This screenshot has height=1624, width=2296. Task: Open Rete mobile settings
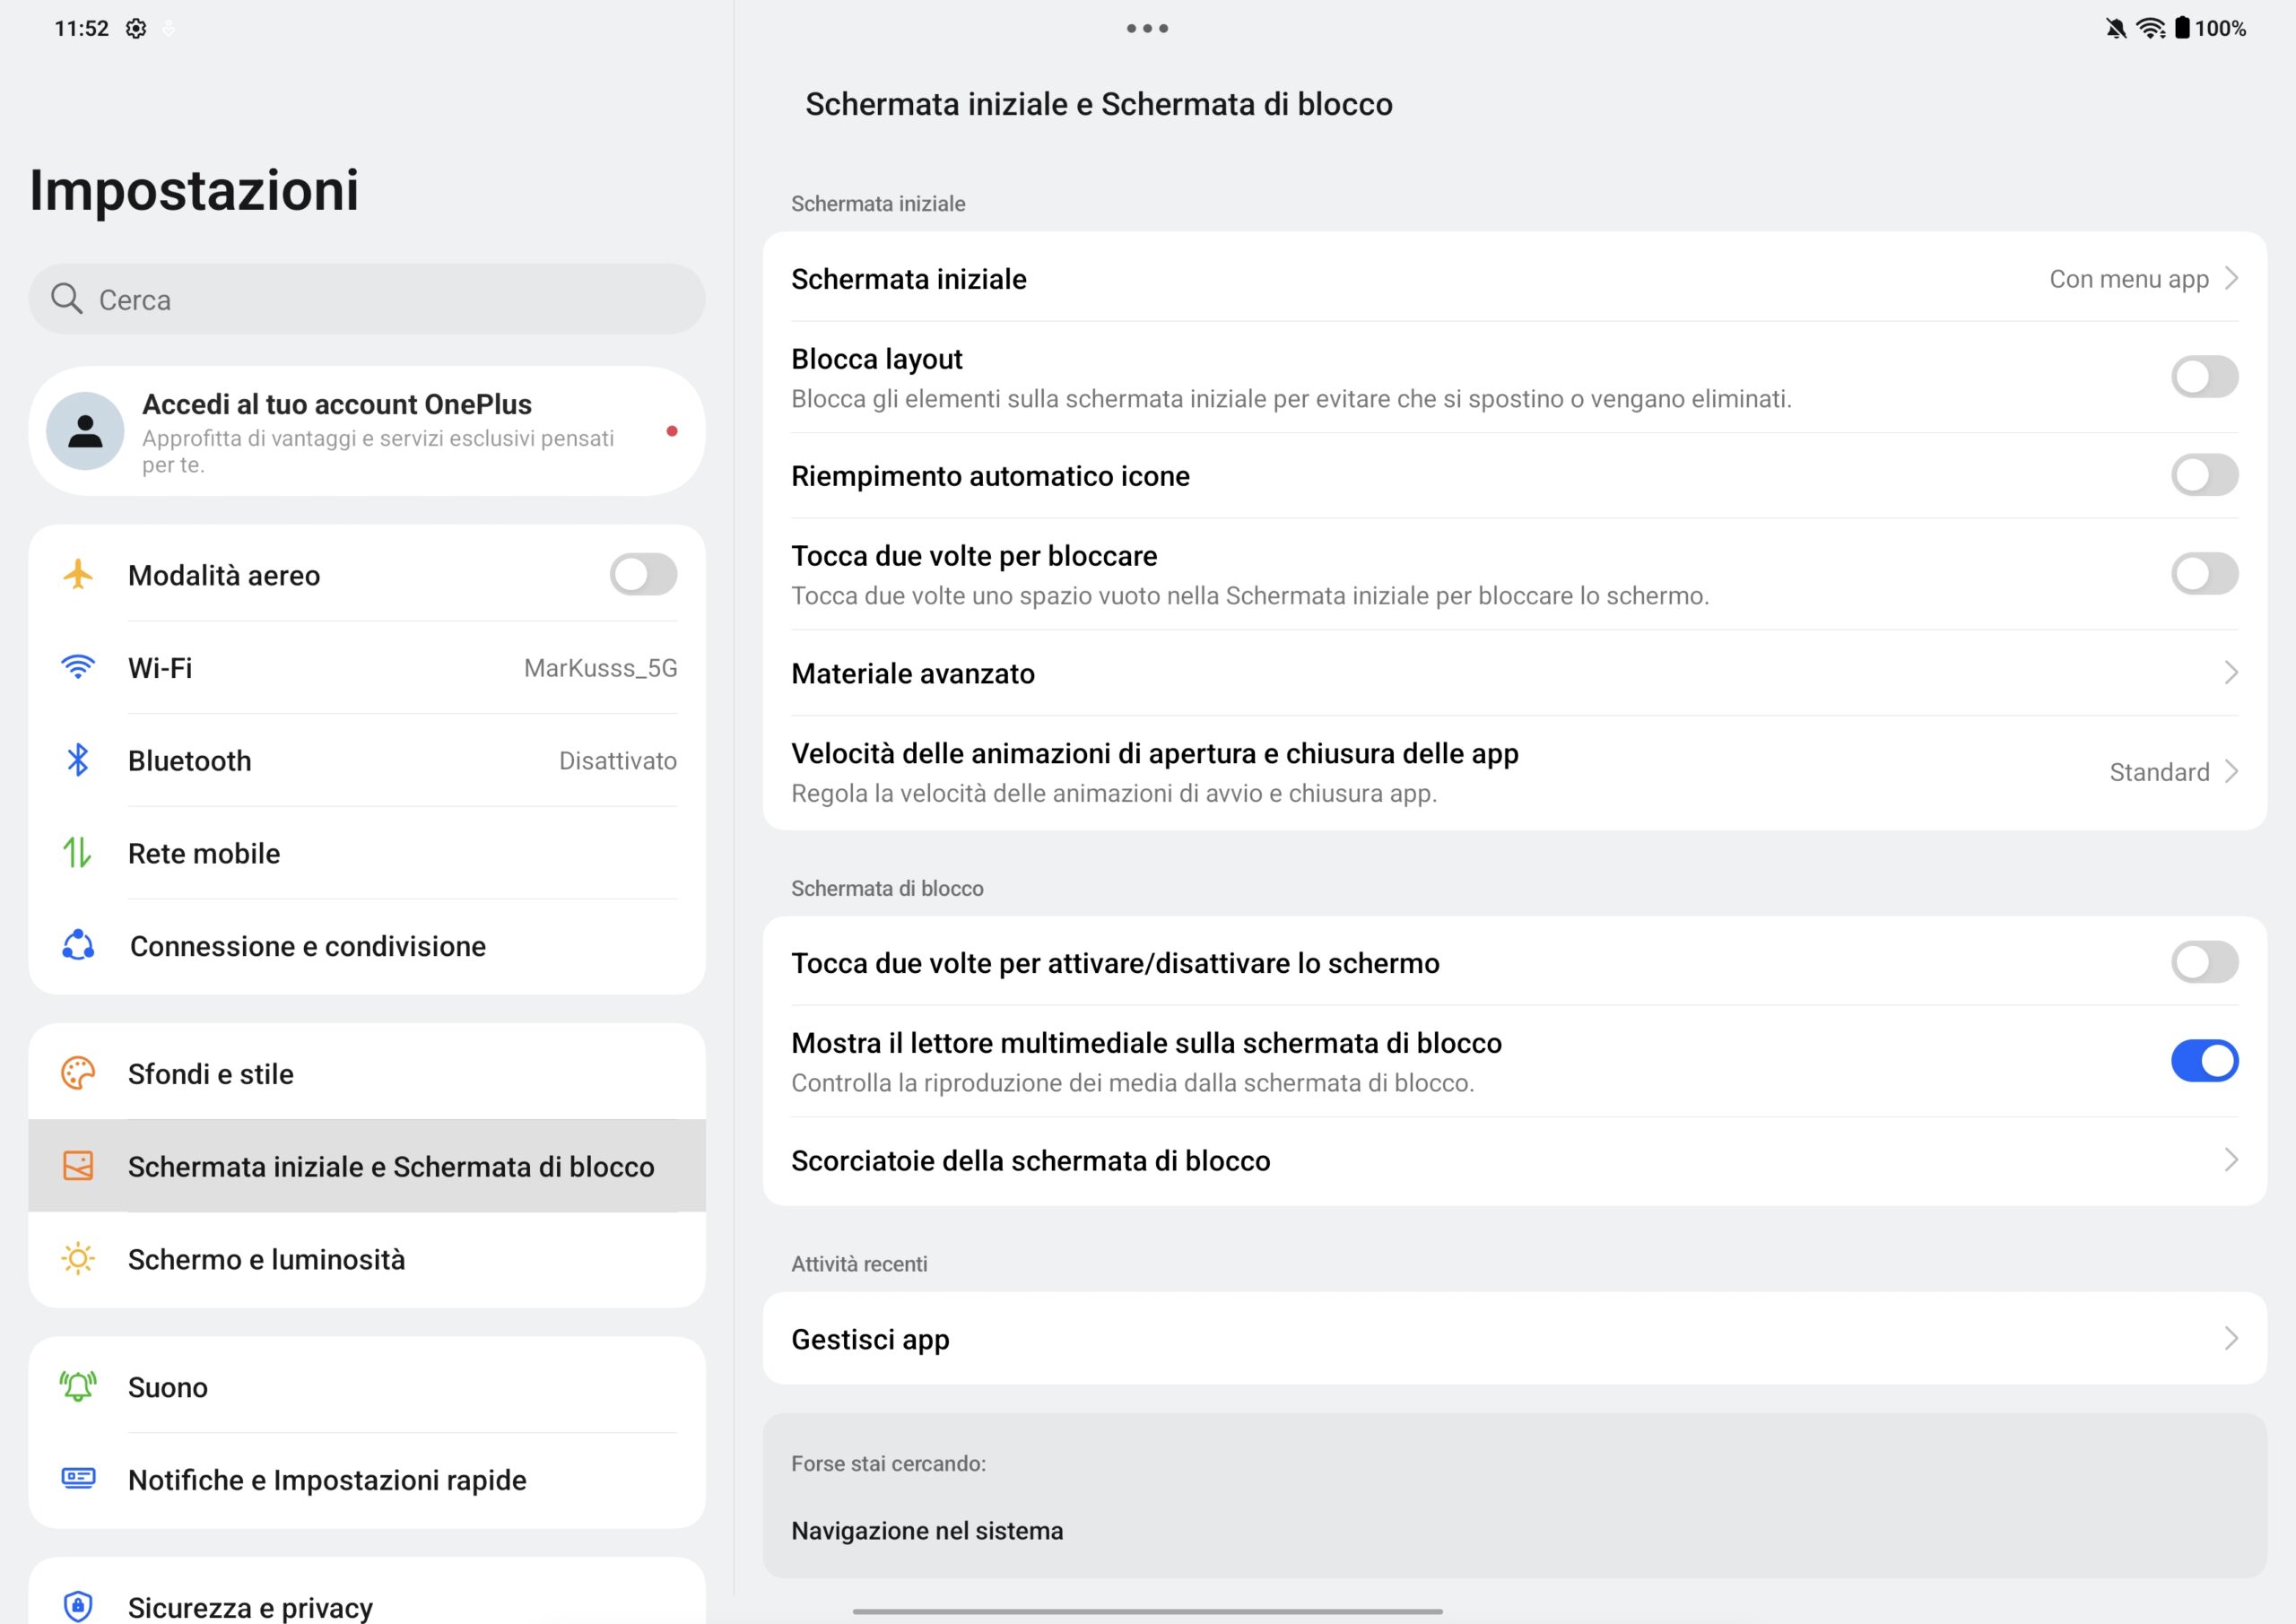point(367,853)
